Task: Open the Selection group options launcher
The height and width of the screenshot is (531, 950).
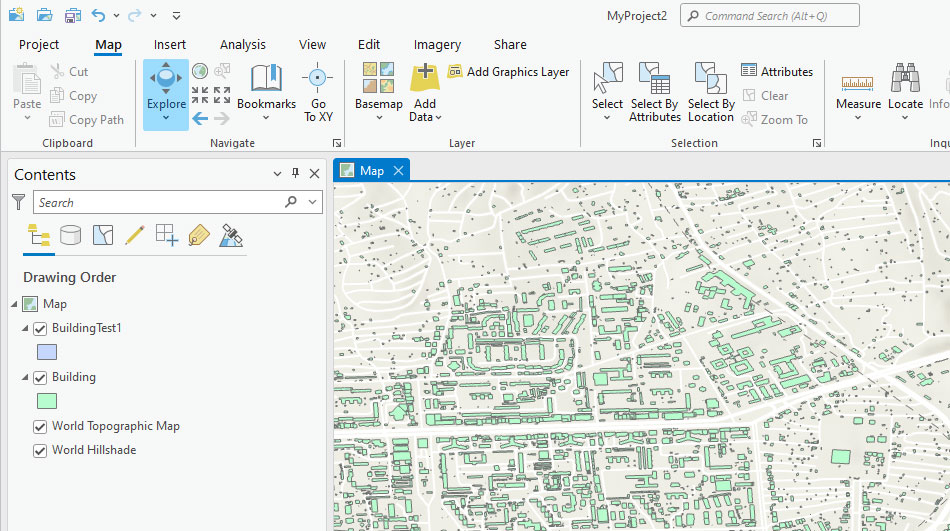Action: [x=817, y=144]
